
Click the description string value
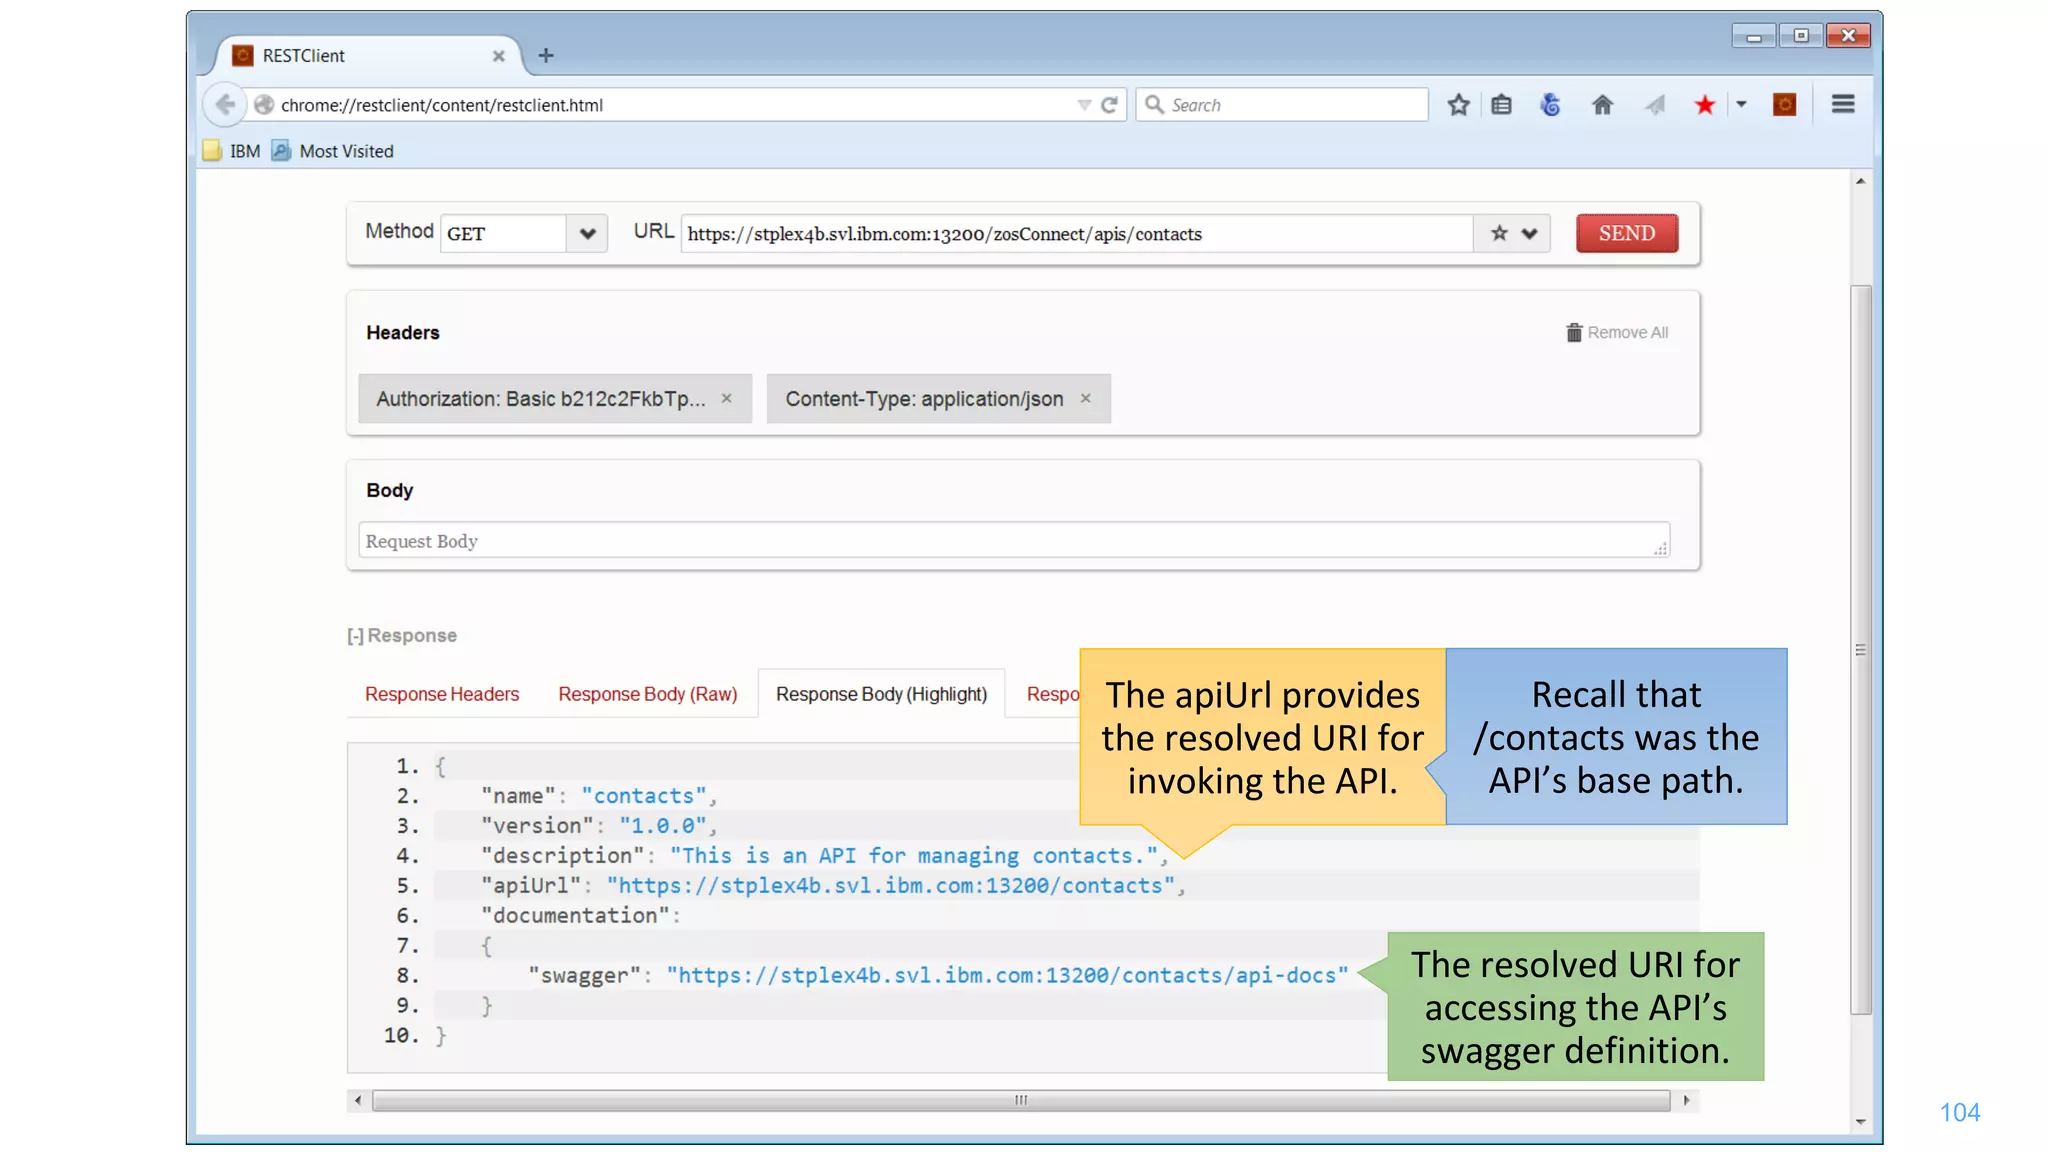coord(914,856)
